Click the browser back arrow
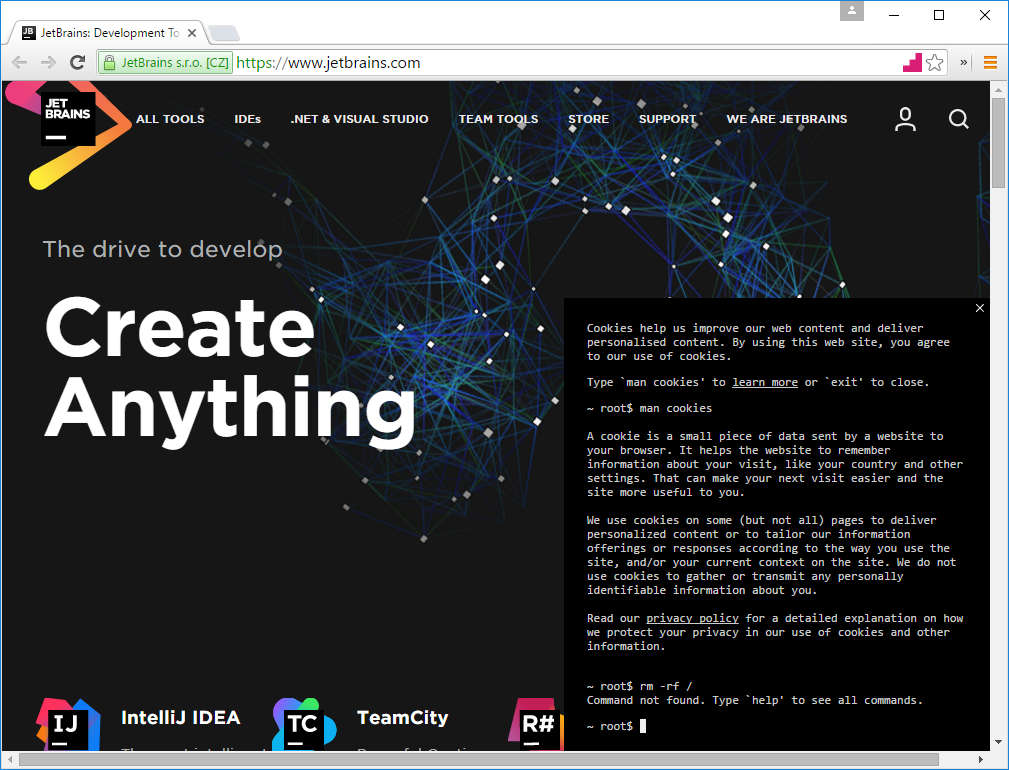 (19, 62)
